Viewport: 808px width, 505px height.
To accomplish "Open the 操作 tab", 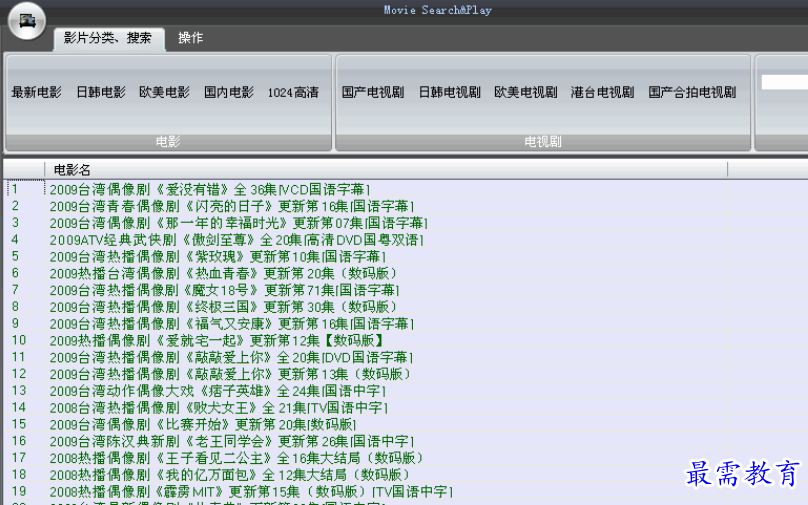I will tap(191, 38).
